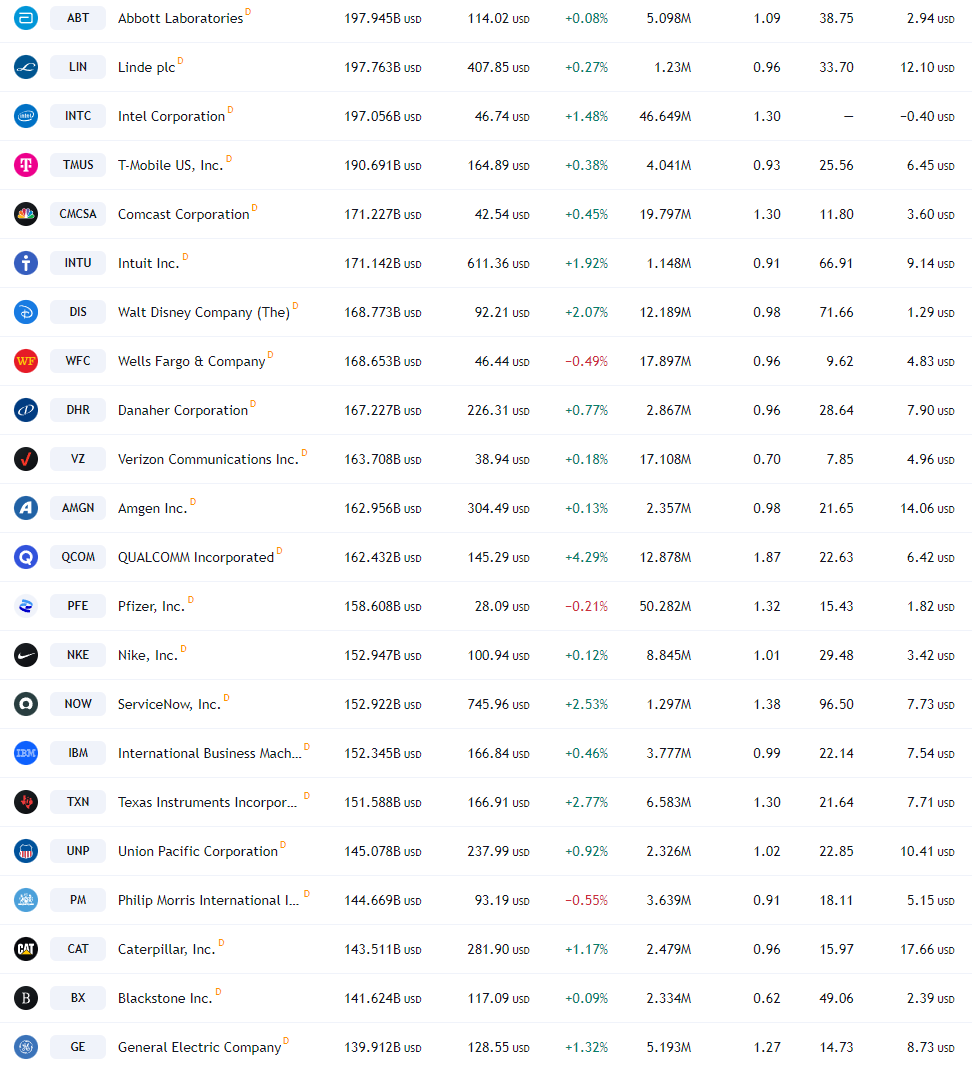Open the CMCSA ticker symbol
The height and width of the screenshot is (1070, 972).
click(78, 214)
